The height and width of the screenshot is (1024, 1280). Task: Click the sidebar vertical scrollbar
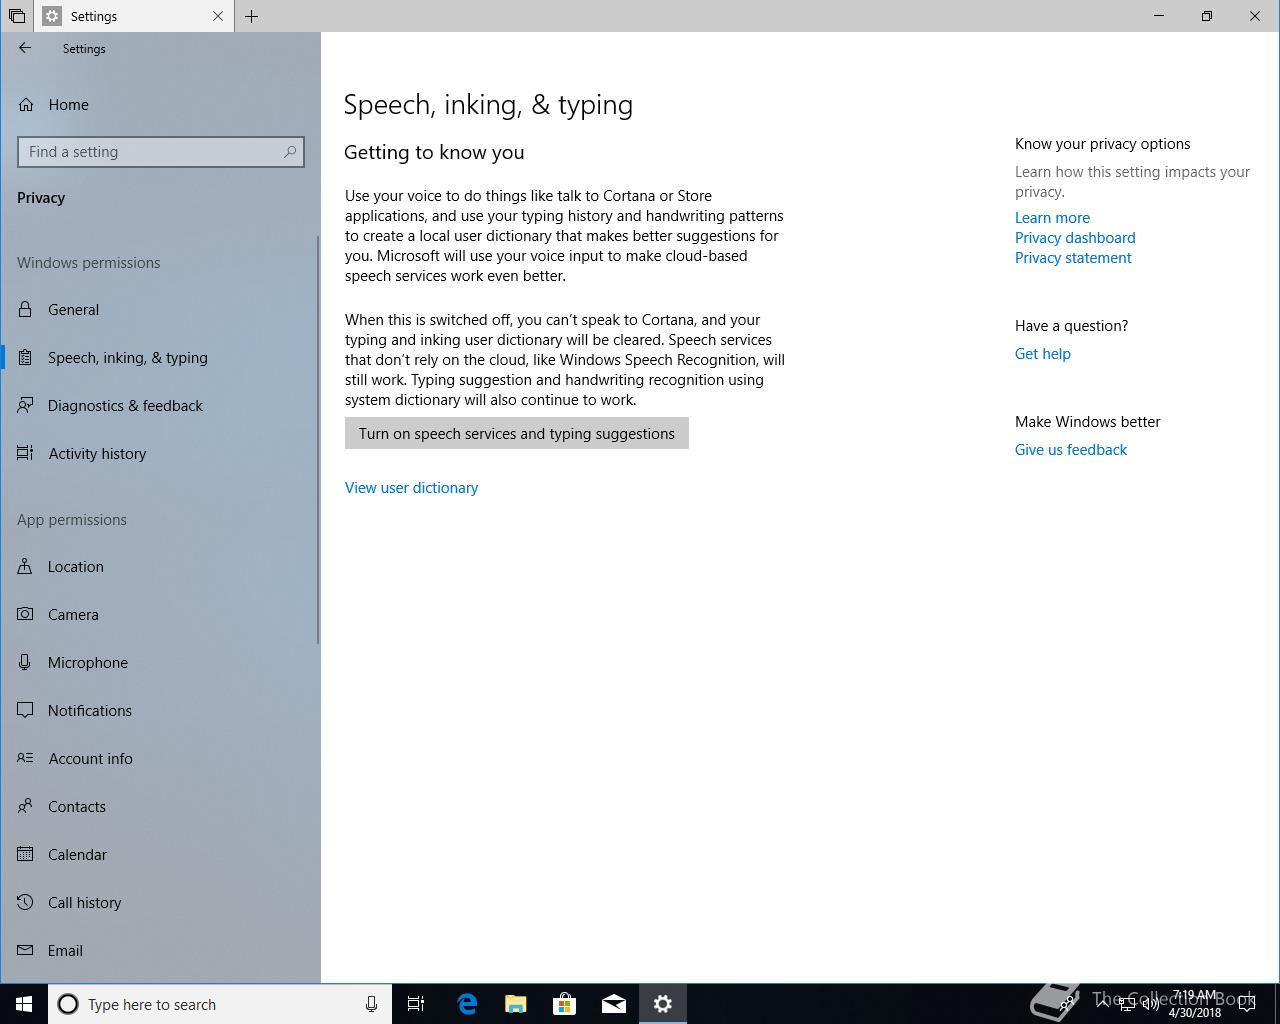[318, 440]
